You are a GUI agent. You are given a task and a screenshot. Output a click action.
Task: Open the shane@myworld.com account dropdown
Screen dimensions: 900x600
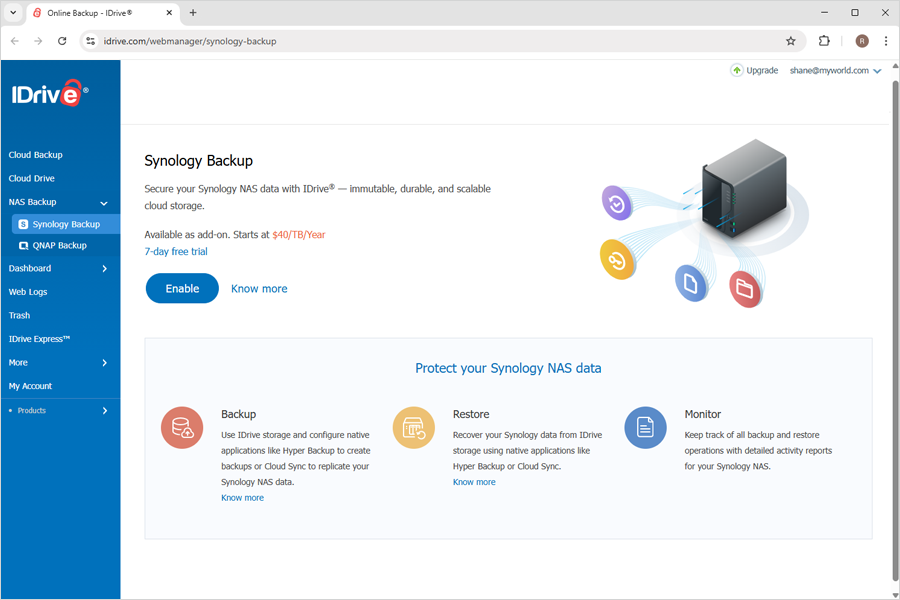[x=835, y=71]
